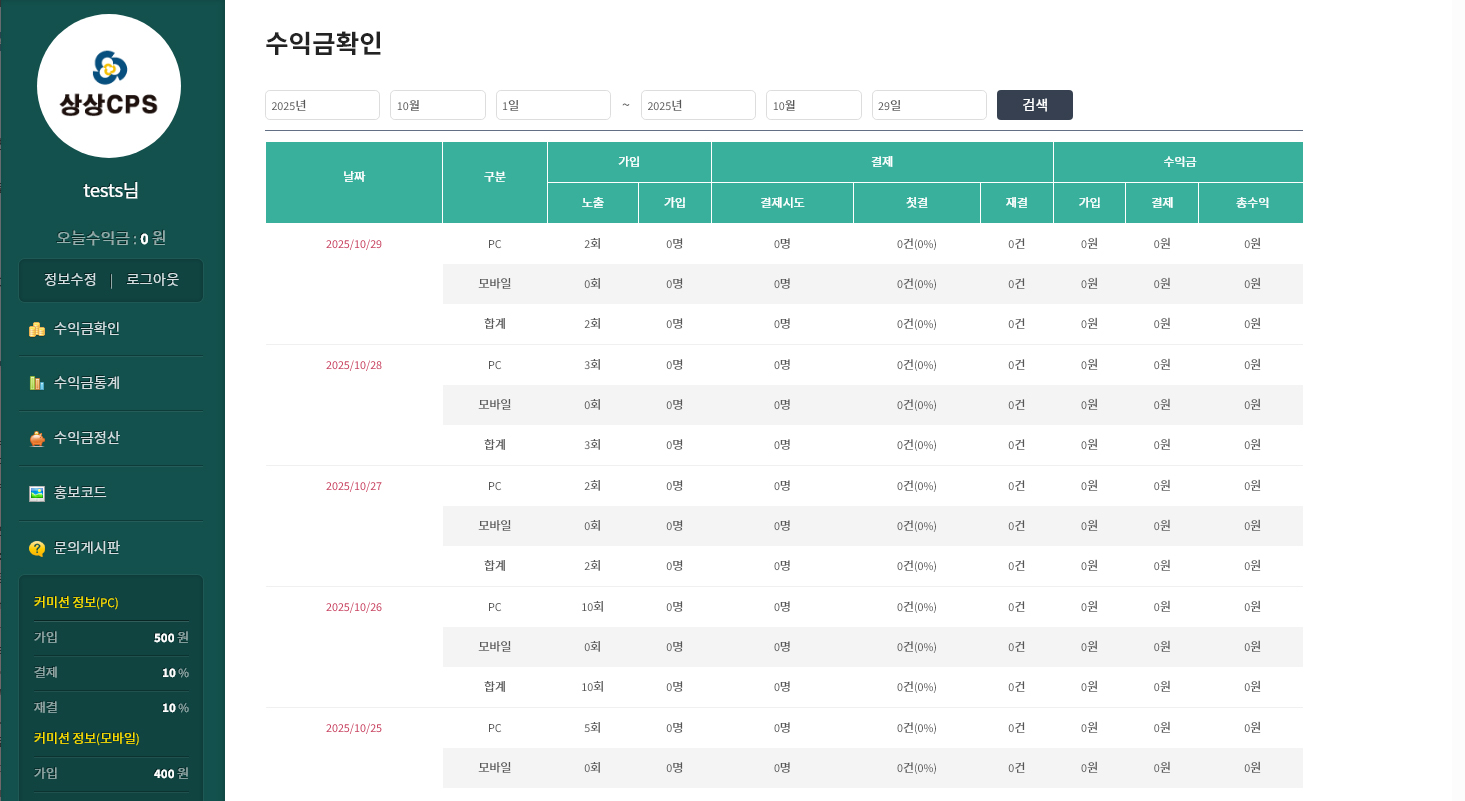The width and height of the screenshot is (1465, 801).
Task: Click the 로그아웃 link
Action: [153, 280]
